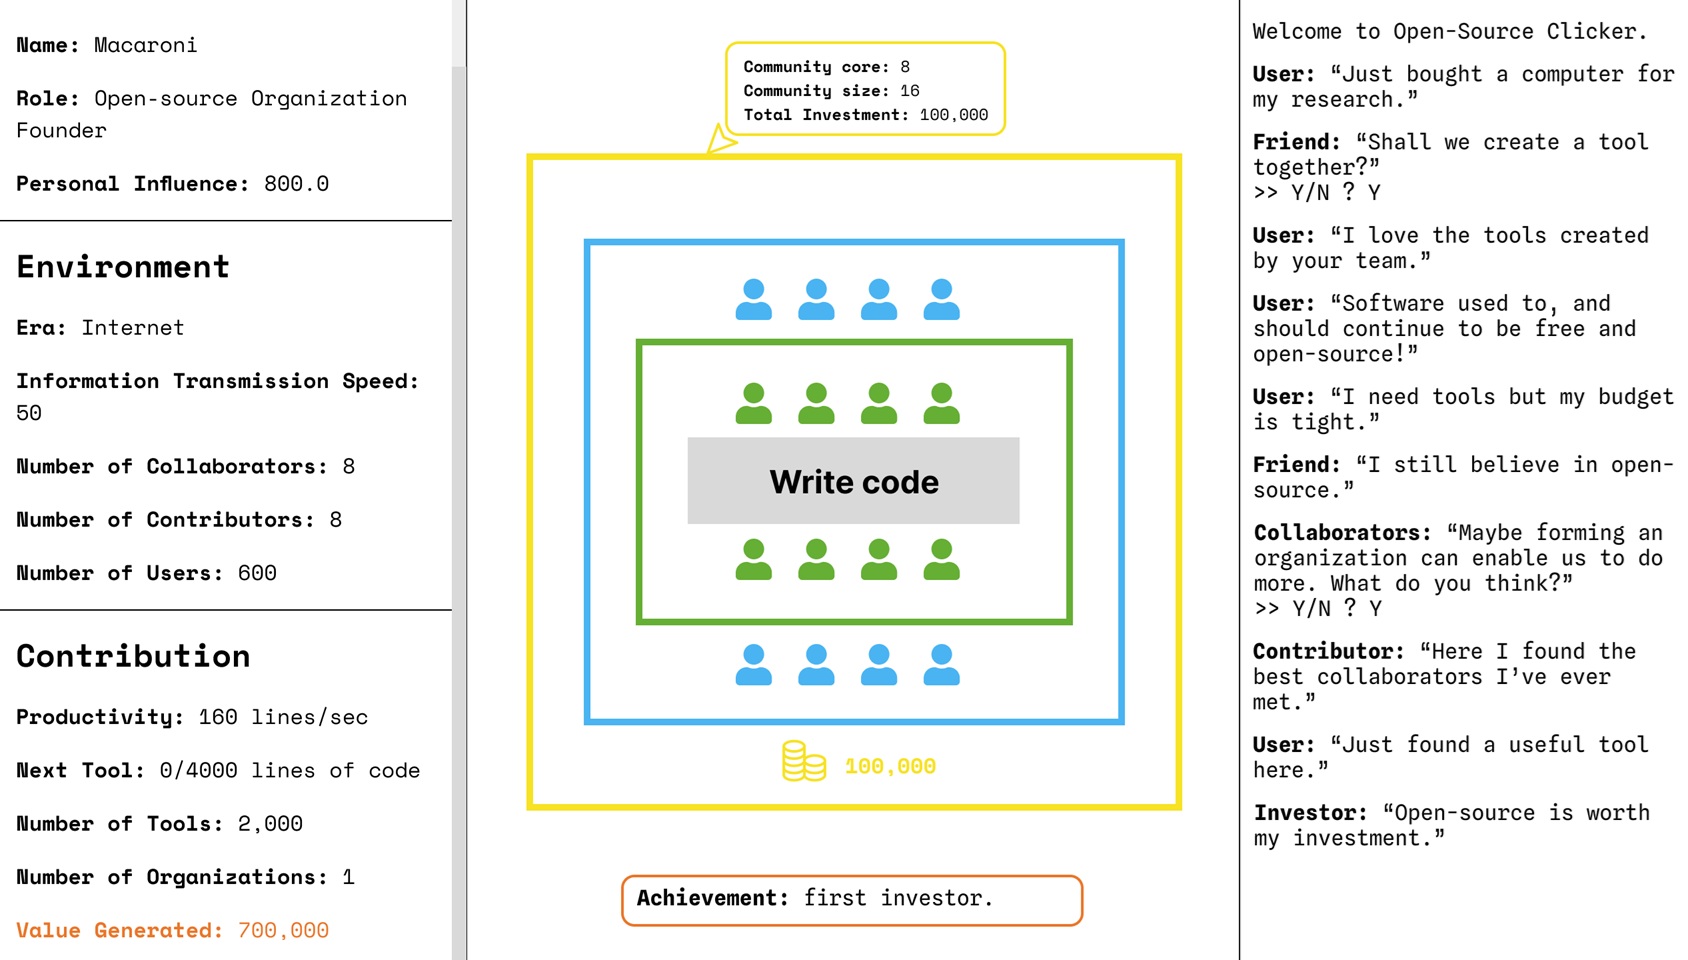This screenshot has height=960, width=1688.
Task: Select the first green collaborator icon above Write code
Action: (754, 404)
